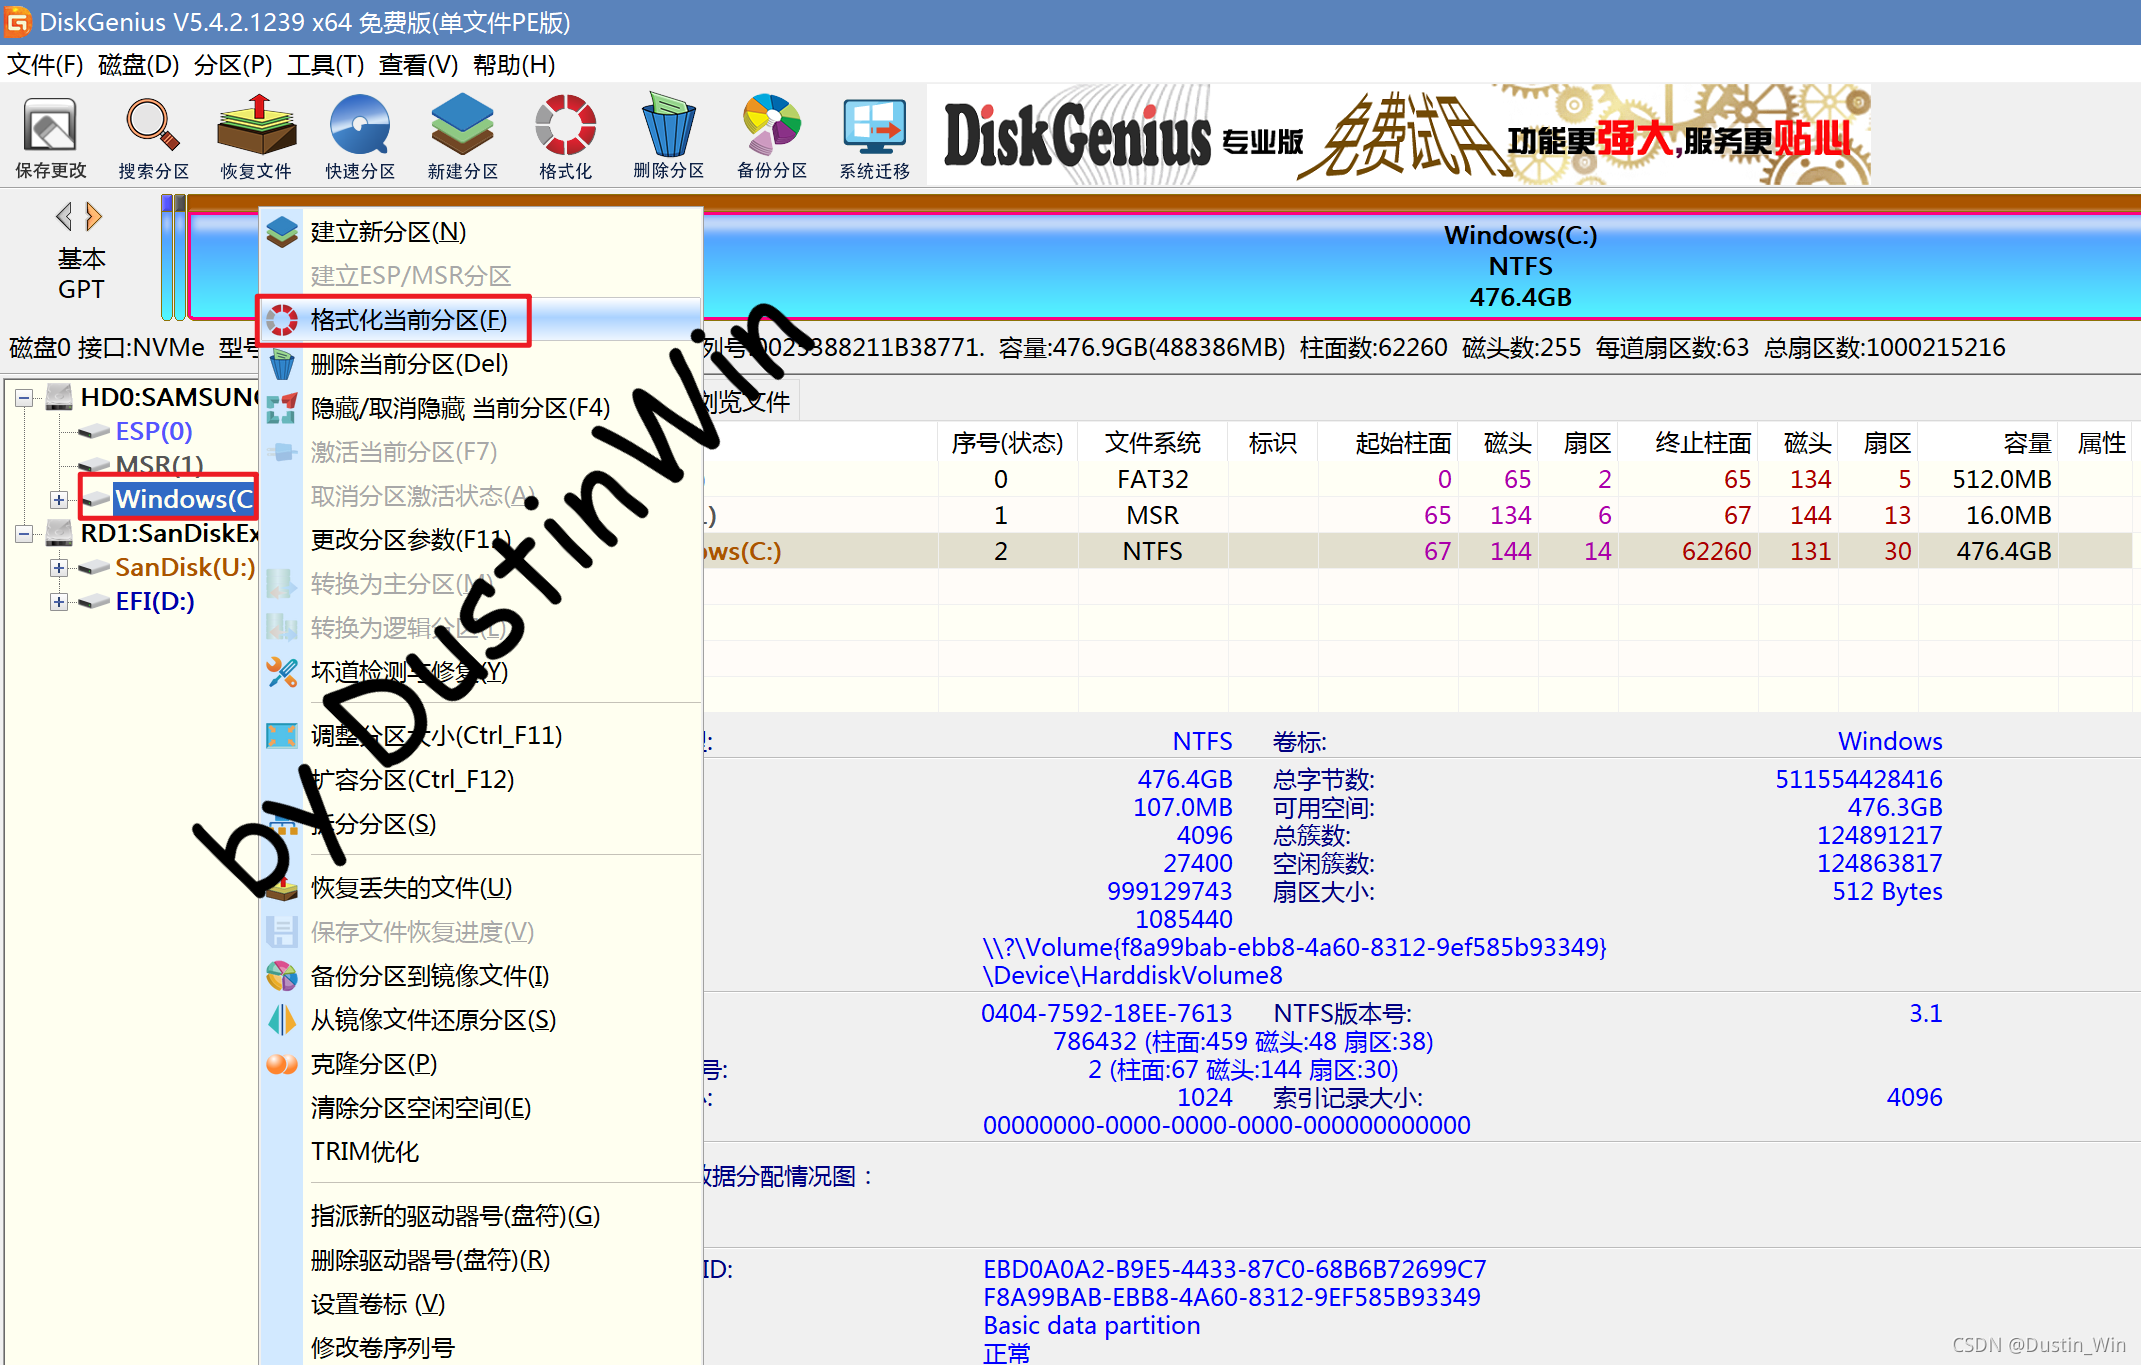
Task: Open the 查看(V) menu
Action: pos(419,65)
